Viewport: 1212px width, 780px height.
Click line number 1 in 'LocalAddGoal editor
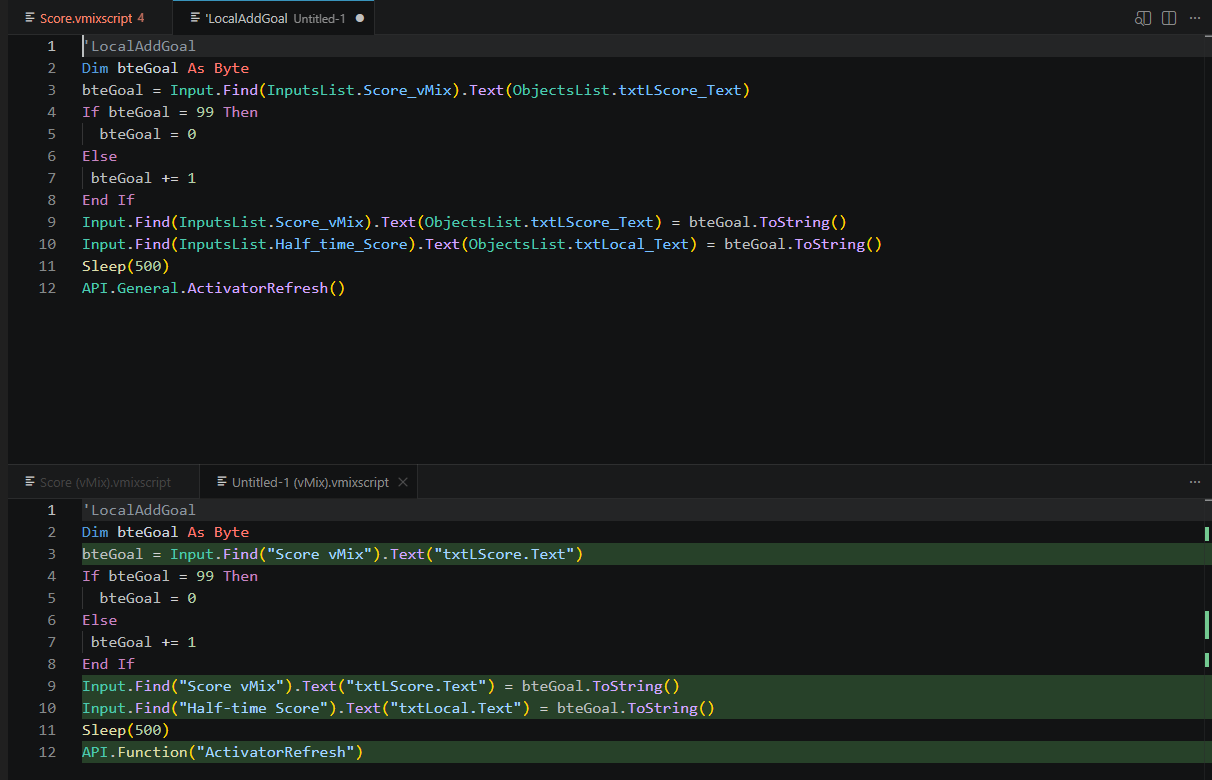coord(52,46)
